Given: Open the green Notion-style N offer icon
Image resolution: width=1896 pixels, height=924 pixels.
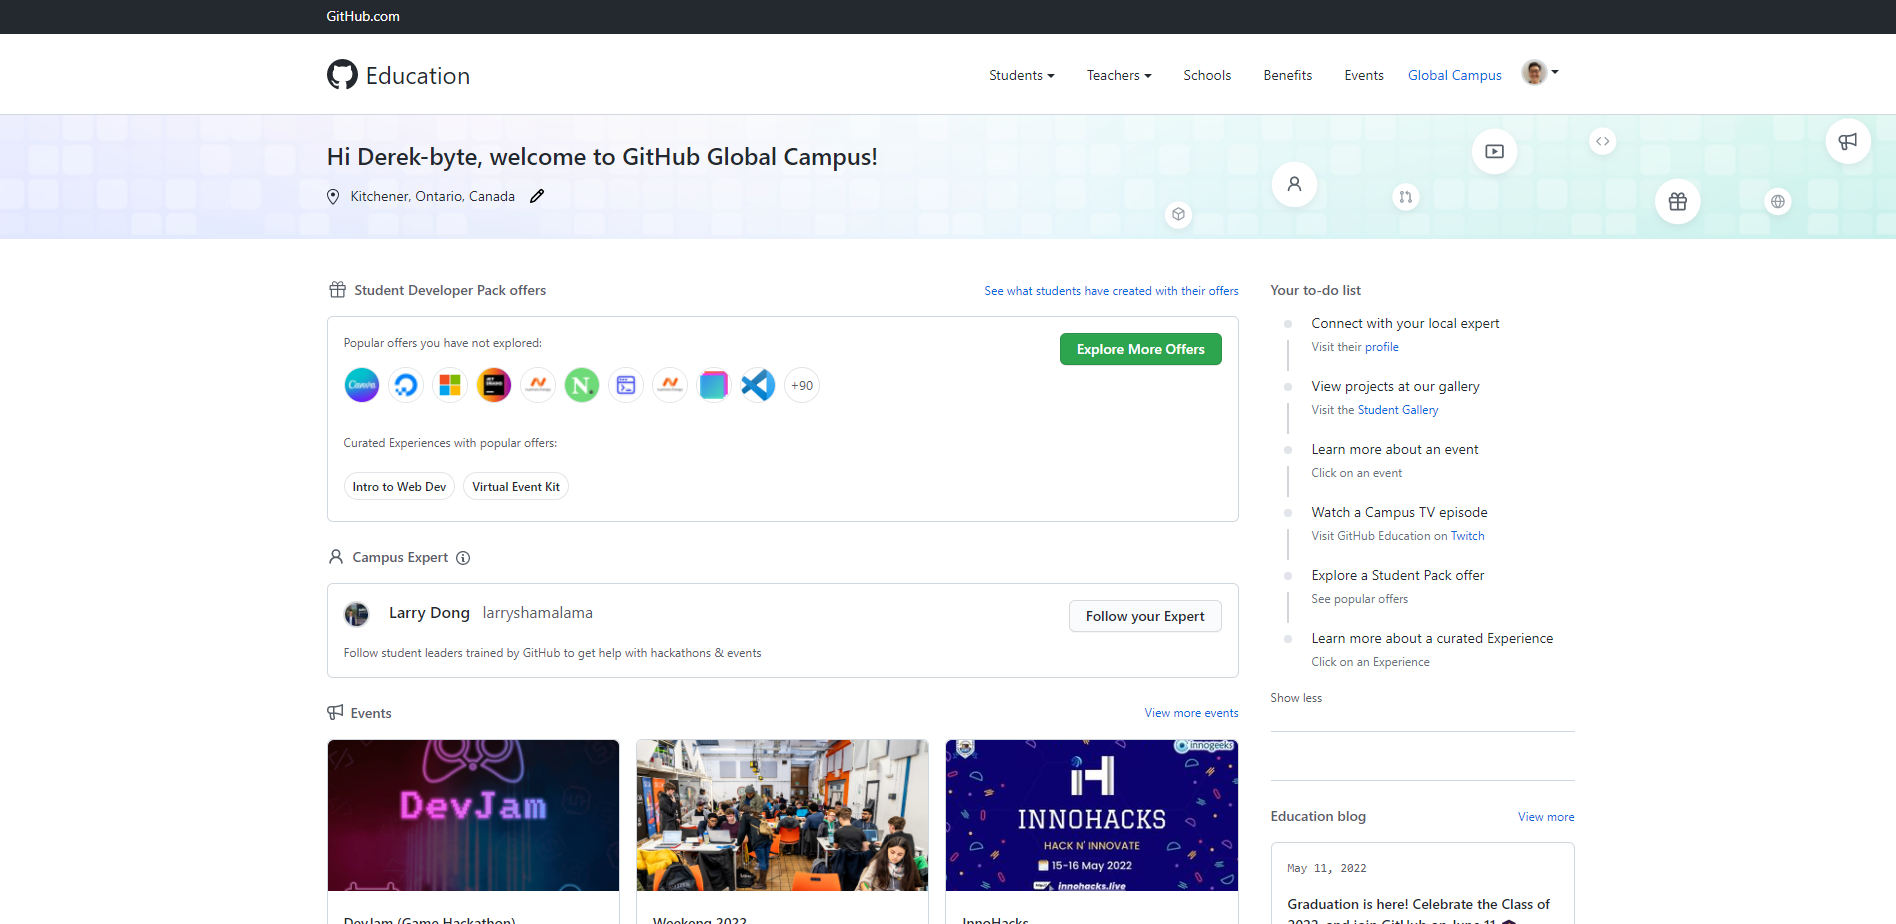Looking at the screenshot, I should coord(582,385).
